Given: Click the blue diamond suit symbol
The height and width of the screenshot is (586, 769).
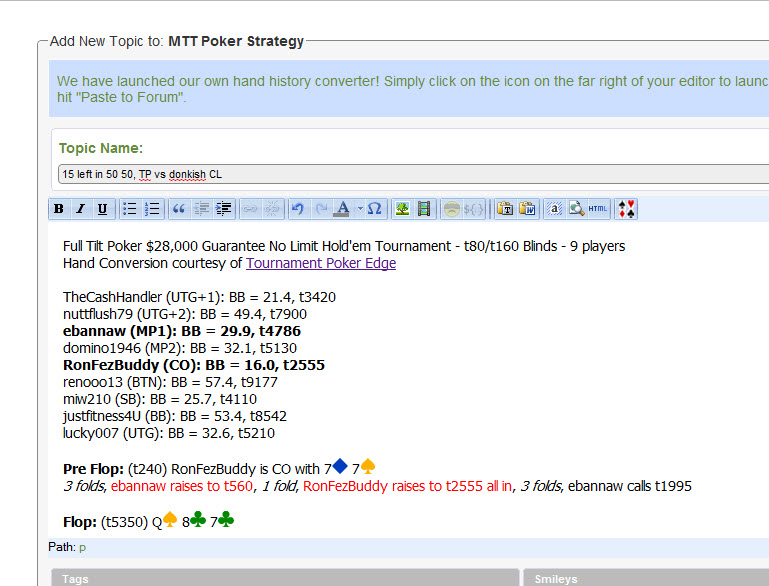Looking at the screenshot, I should (340, 466).
